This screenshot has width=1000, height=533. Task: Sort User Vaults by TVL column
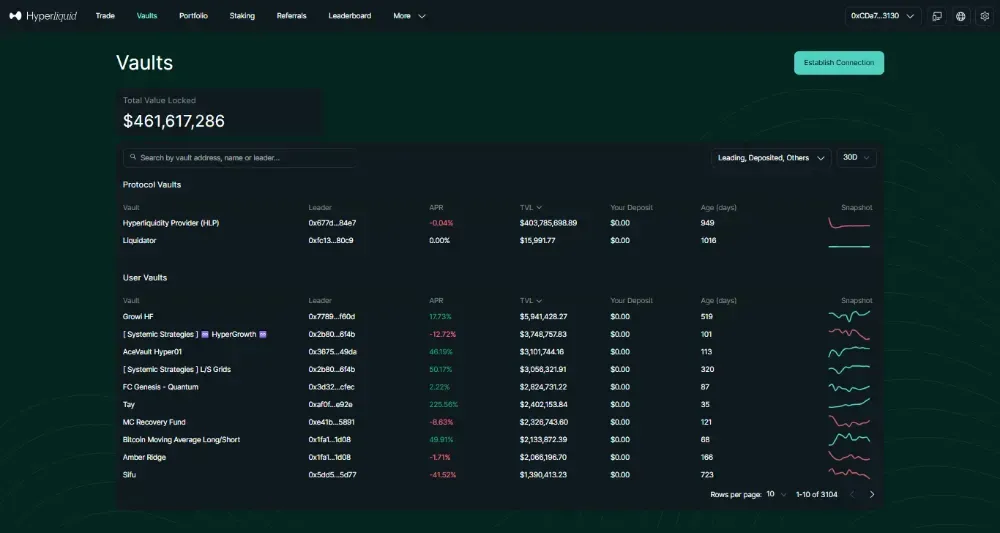(x=530, y=300)
